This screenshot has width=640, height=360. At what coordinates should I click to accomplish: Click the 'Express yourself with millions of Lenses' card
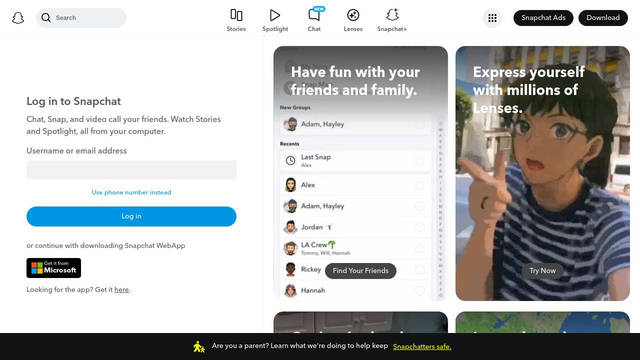542,173
